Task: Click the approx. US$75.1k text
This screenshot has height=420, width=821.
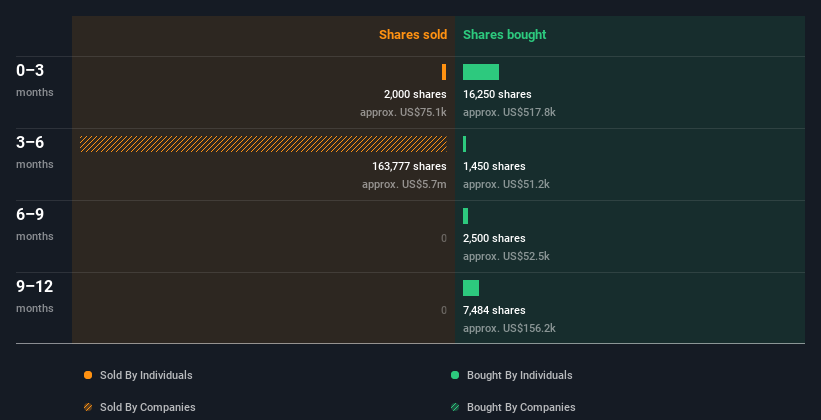Action: tap(403, 113)
